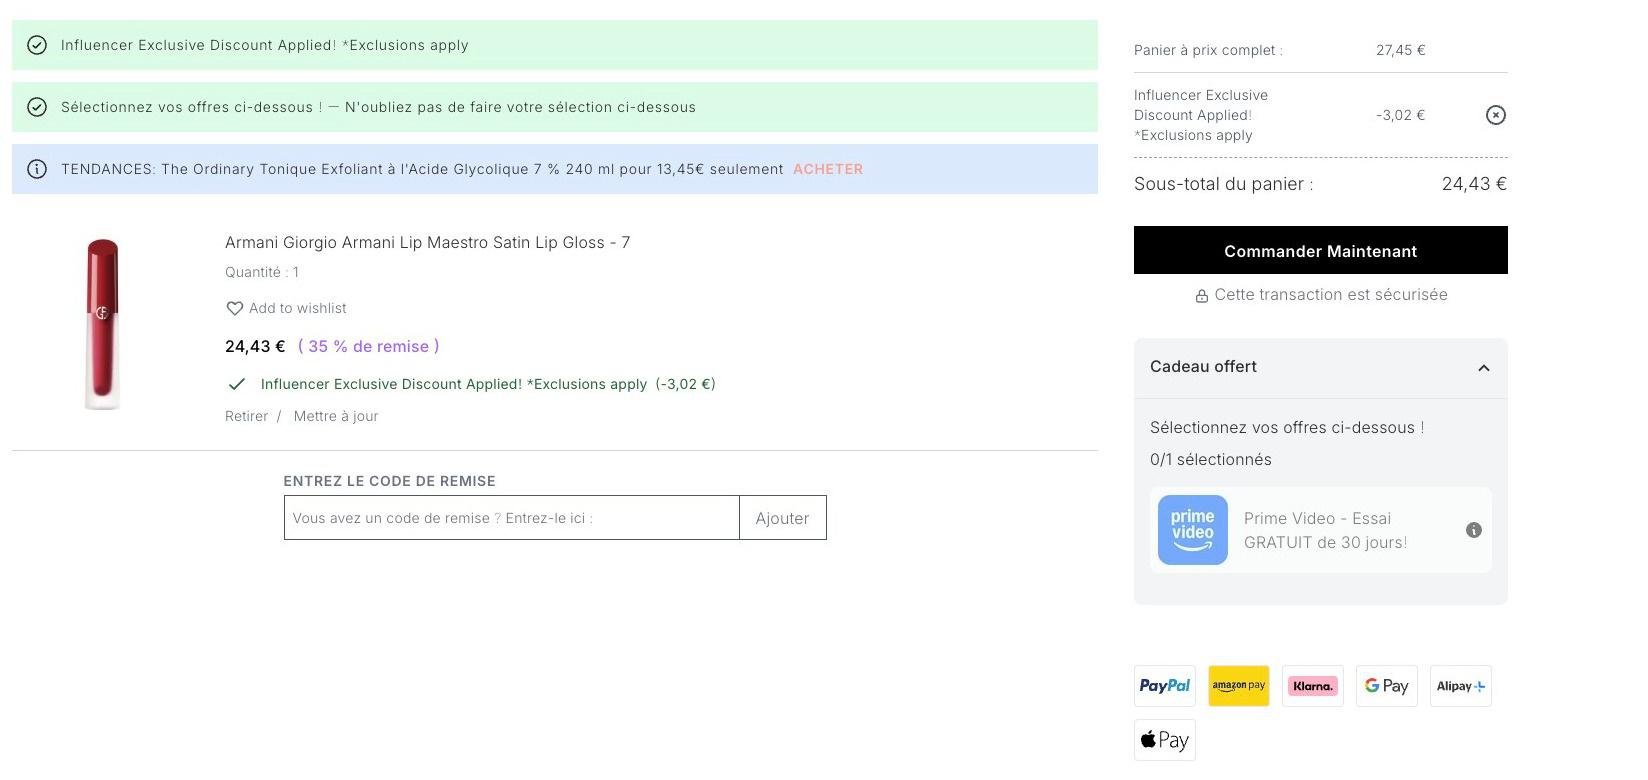
Task: Click the 0/1 sélectionnées text
Action: pyautogui.click(x=1211, y=459)
